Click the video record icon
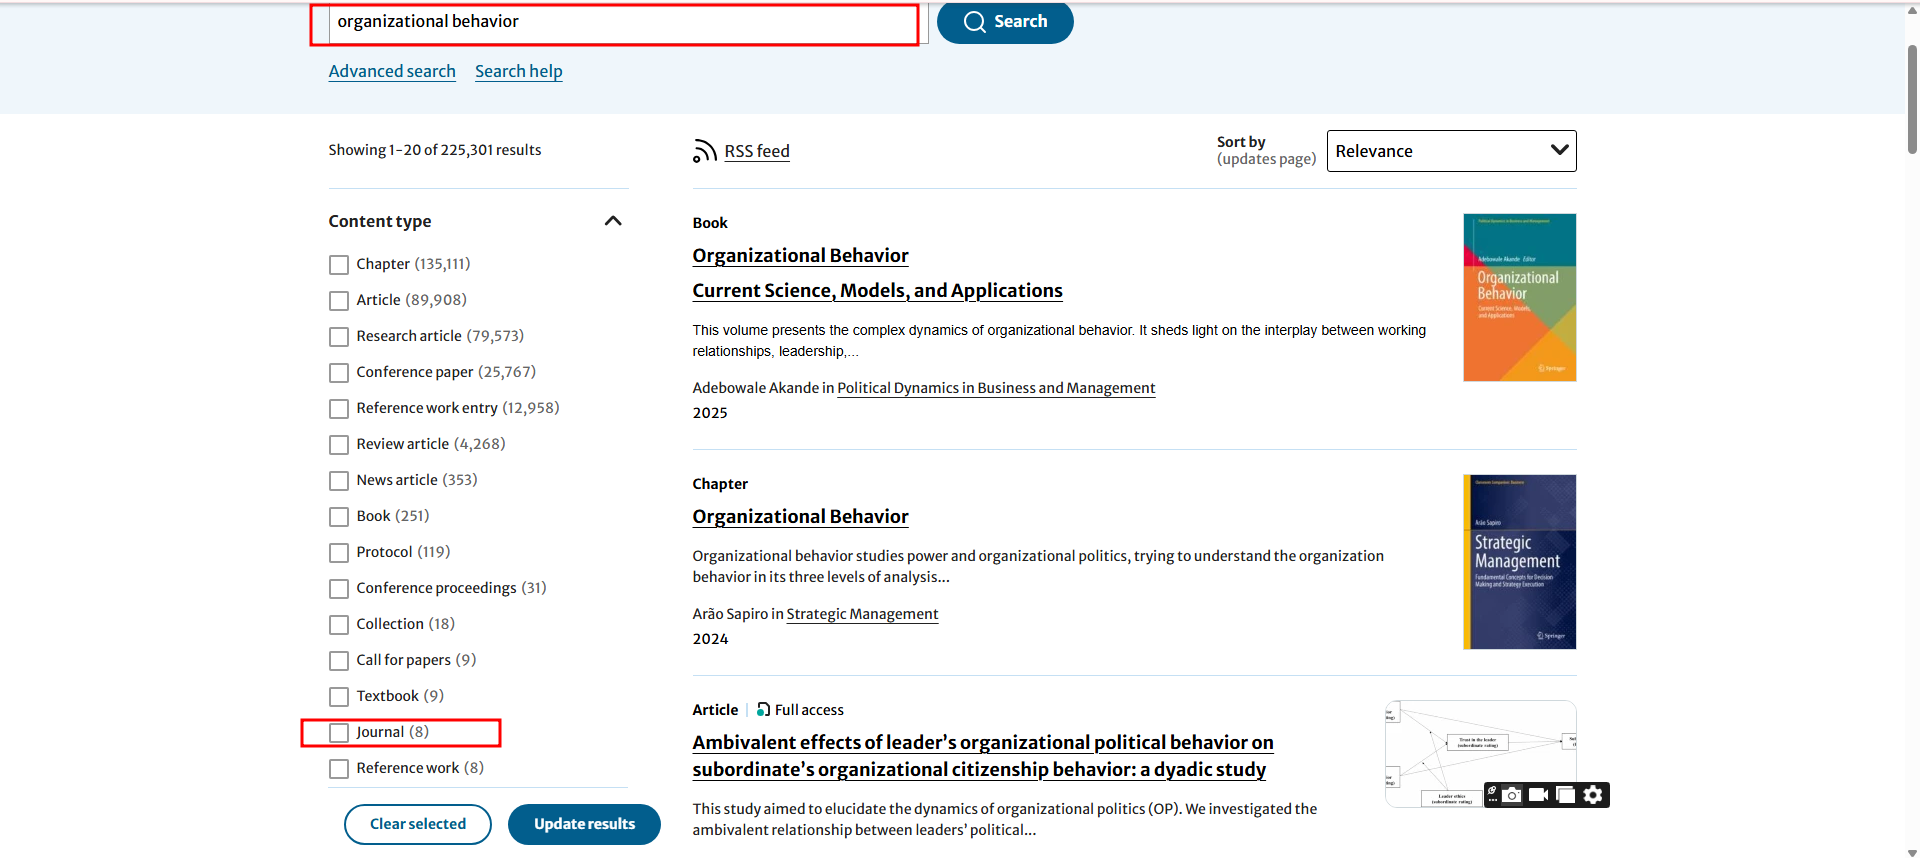 [x=1539, y=795]
